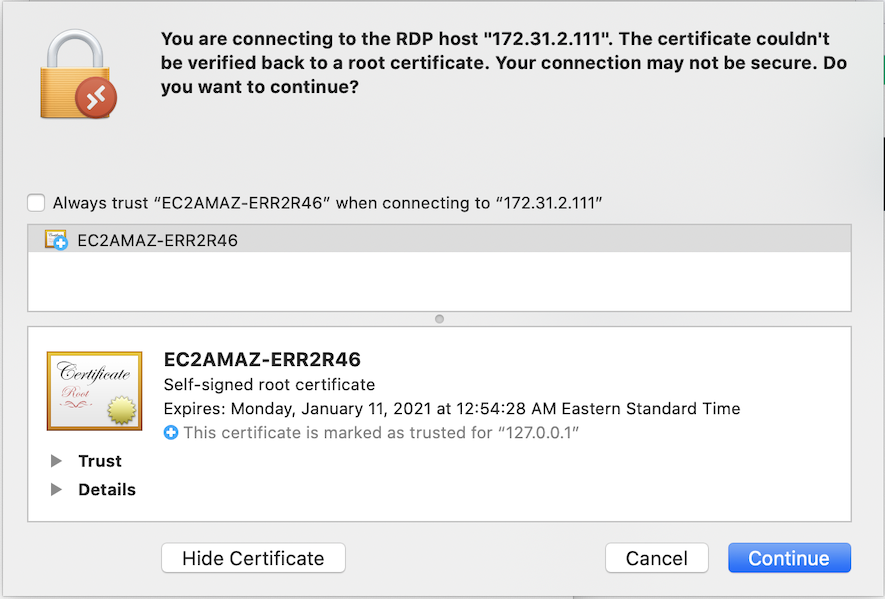The width and height of the screenshot is (885, 599).
Task: Click the red Remote Desktop badge on the padlock
Action: 98,97
